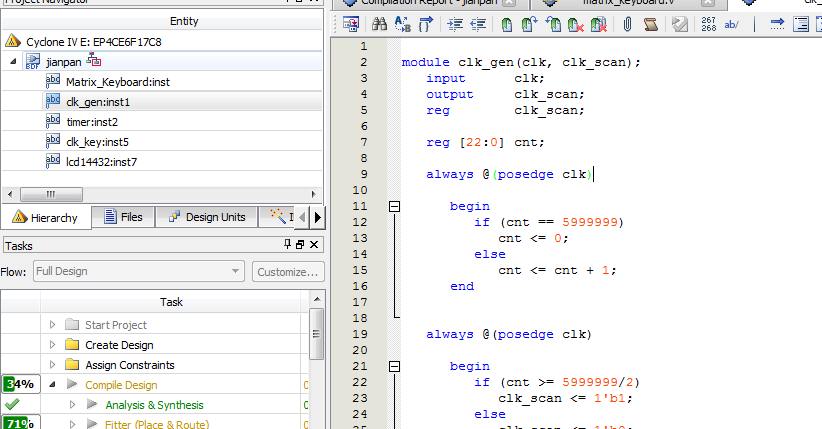
Task: Select timer:inst2 in the hierarchy
Action: pyautogui.click(x=91, y=122)
